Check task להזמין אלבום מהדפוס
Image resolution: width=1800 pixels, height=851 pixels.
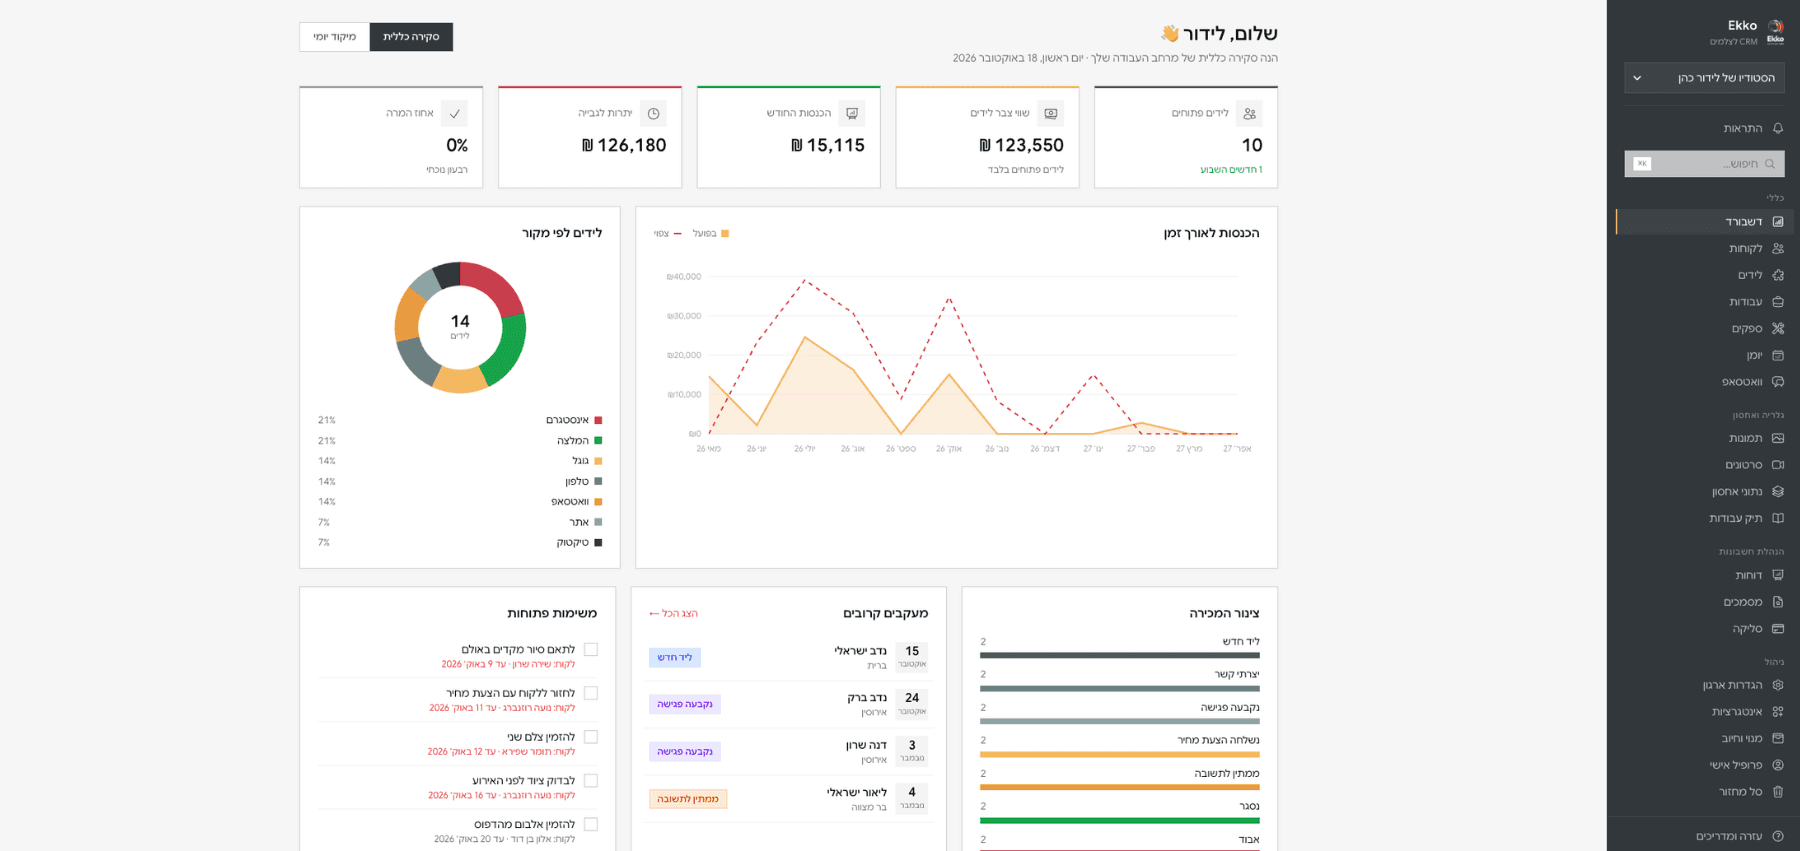[591, 825]
